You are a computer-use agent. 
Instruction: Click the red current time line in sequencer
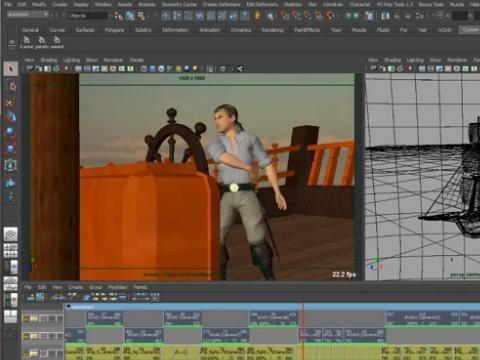coord(303,332)
